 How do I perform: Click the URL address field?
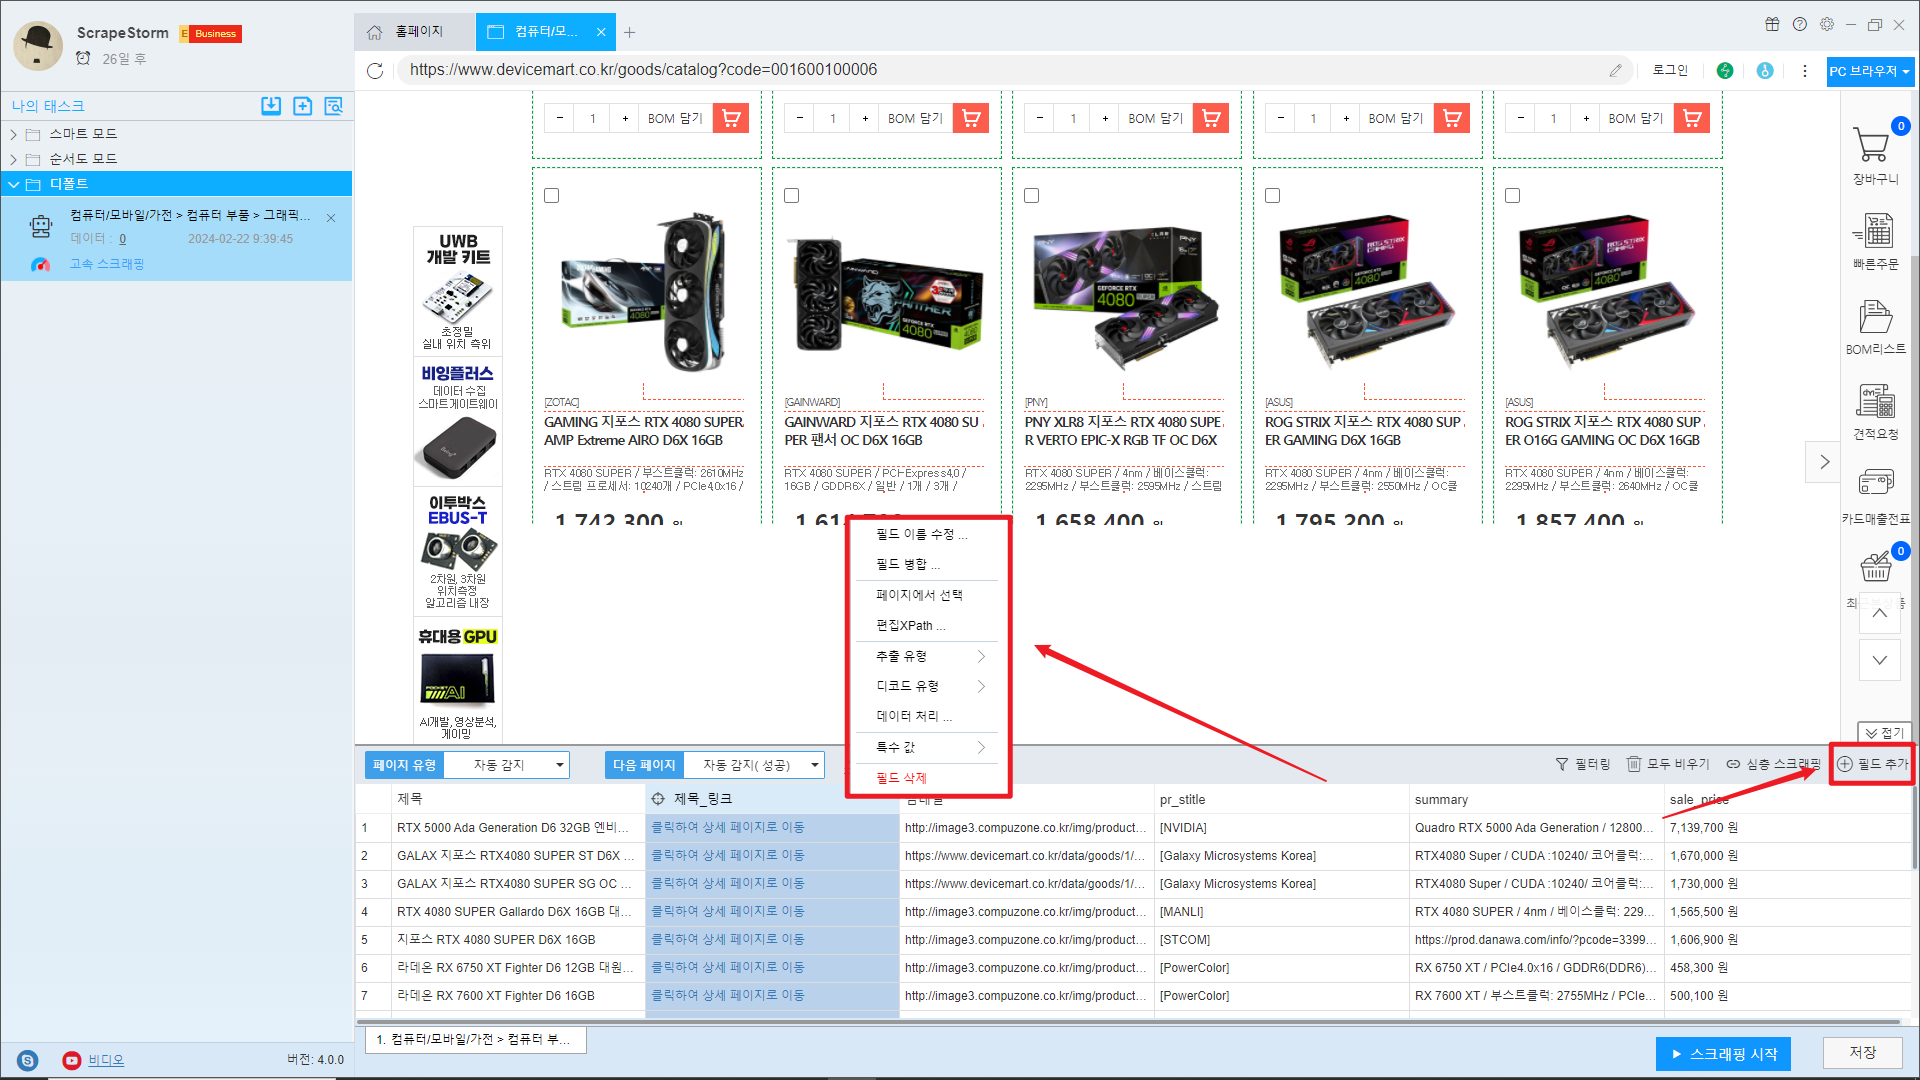point(1000,70)
